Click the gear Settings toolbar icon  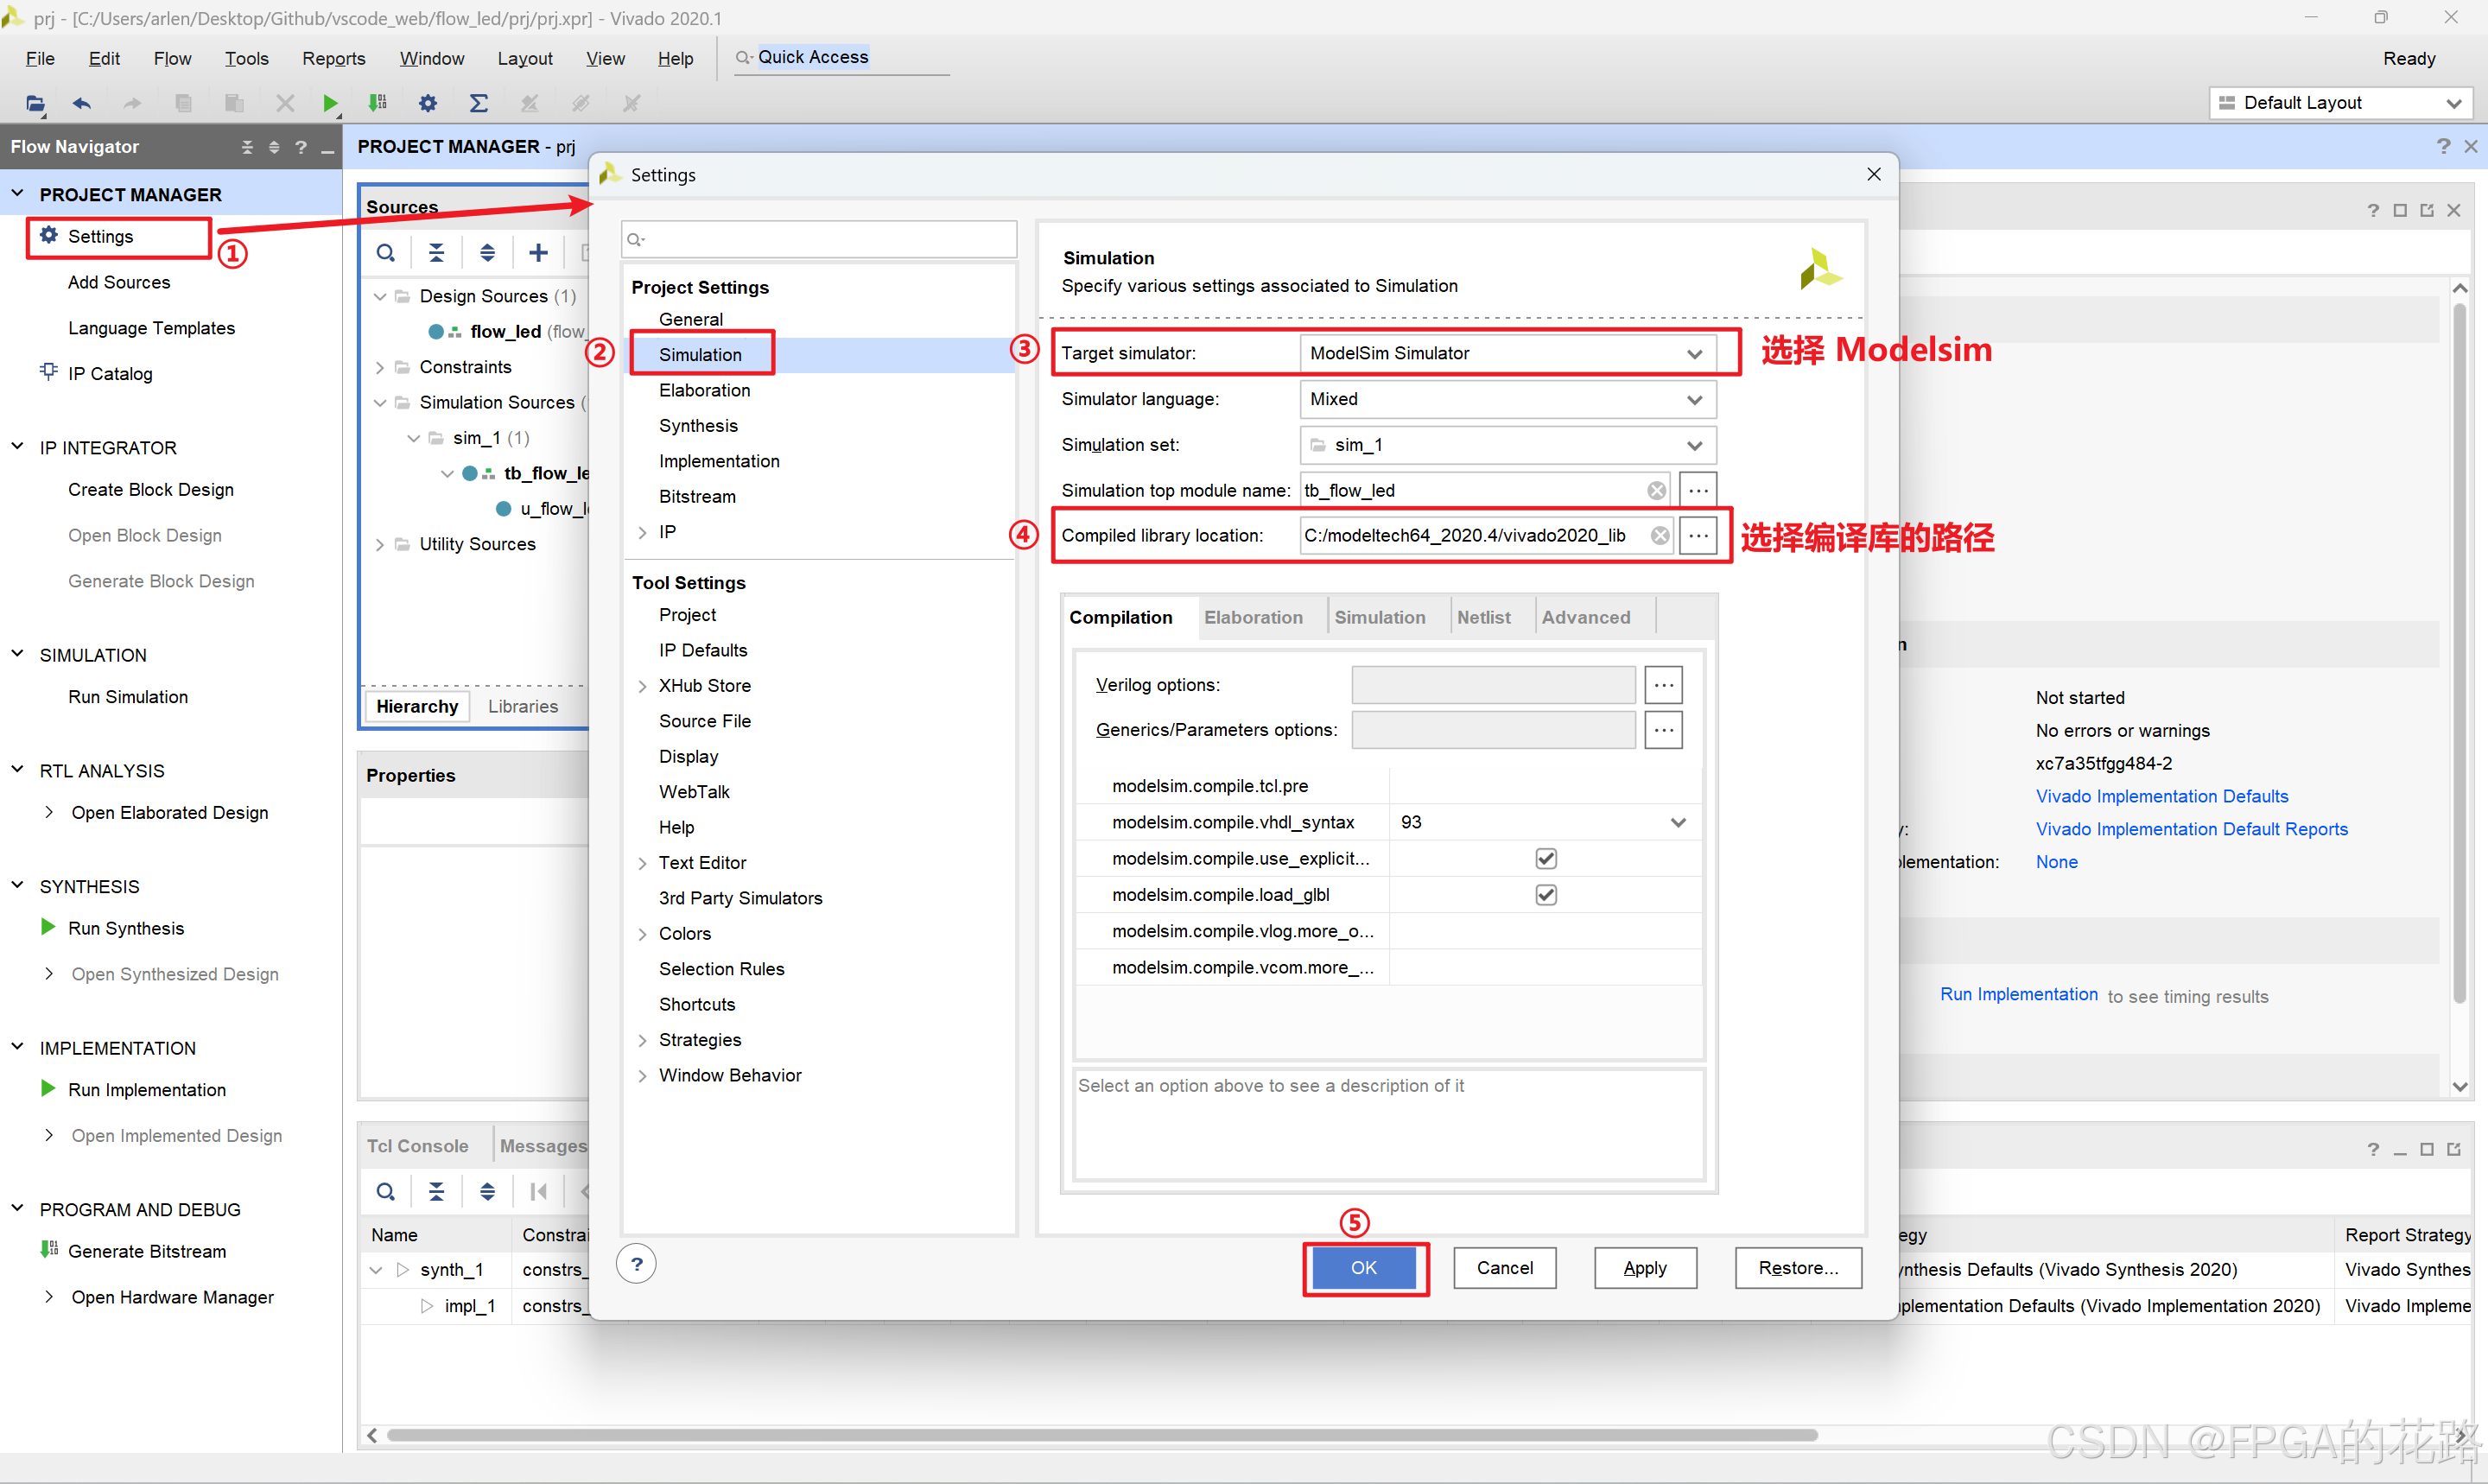pyautogui.click(x=428, y=103)
